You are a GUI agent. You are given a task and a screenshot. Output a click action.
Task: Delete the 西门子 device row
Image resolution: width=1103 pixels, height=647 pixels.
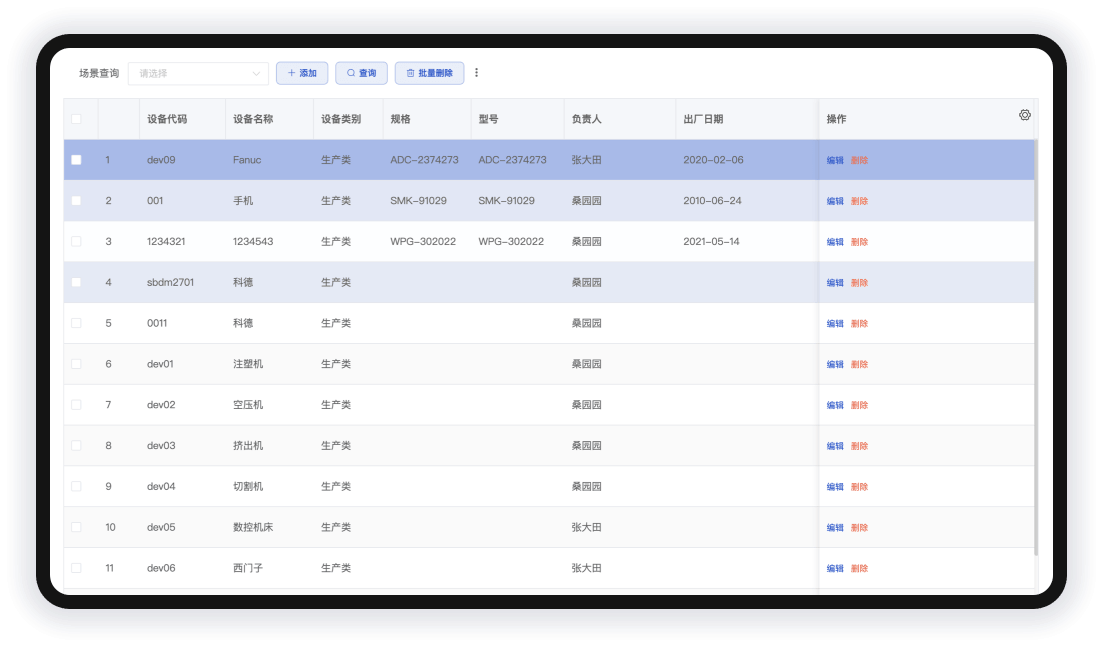tap(859, 568)
